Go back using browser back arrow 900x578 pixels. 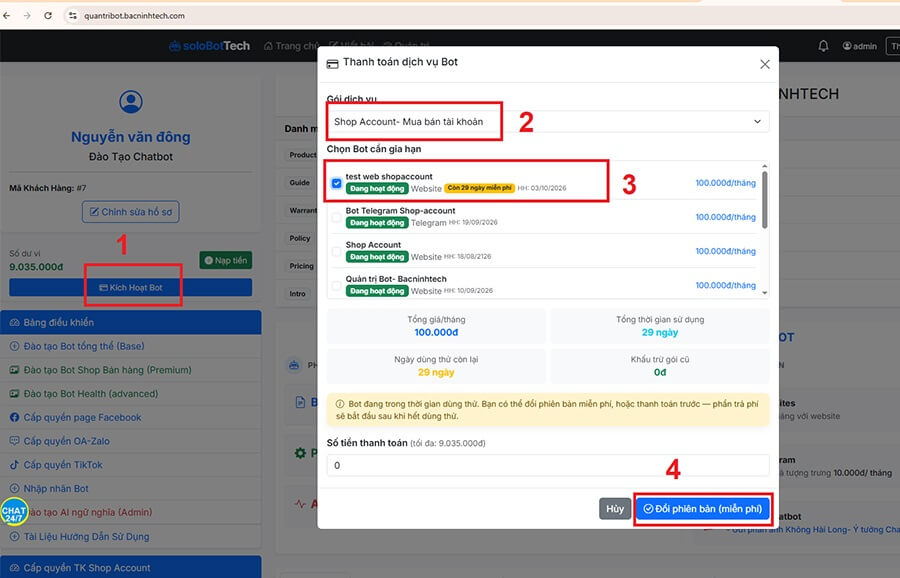[7, 16]
